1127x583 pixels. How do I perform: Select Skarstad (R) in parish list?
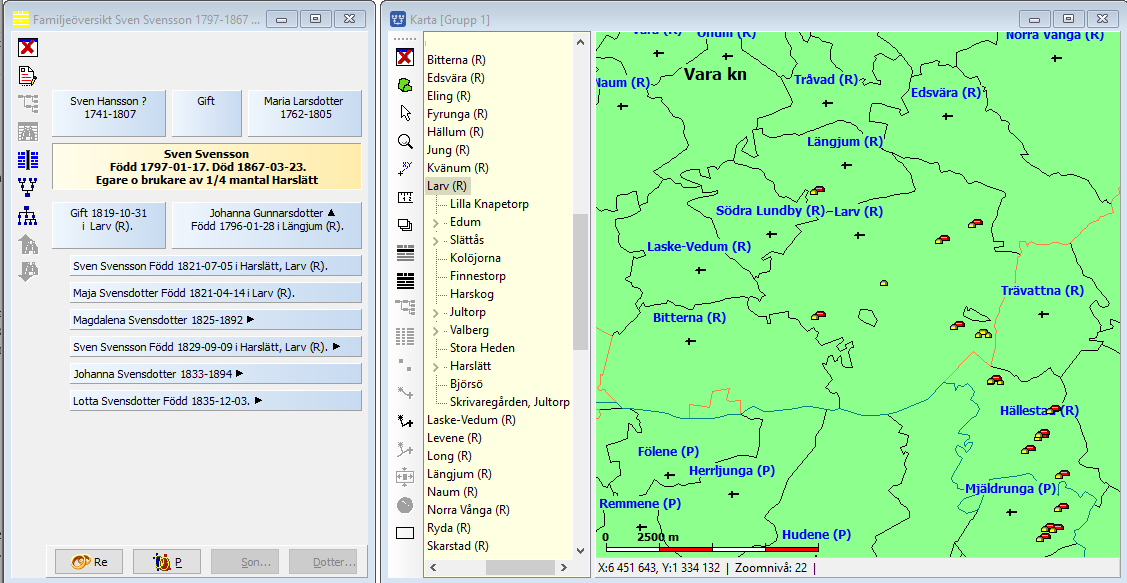458,546
